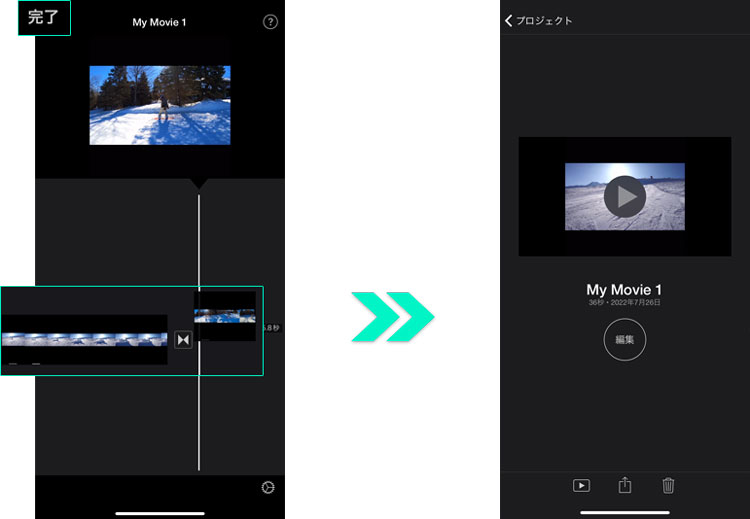This screenshot has width=750, height=519.
Task: Open project settings gear icon
Action: point(268,487)
